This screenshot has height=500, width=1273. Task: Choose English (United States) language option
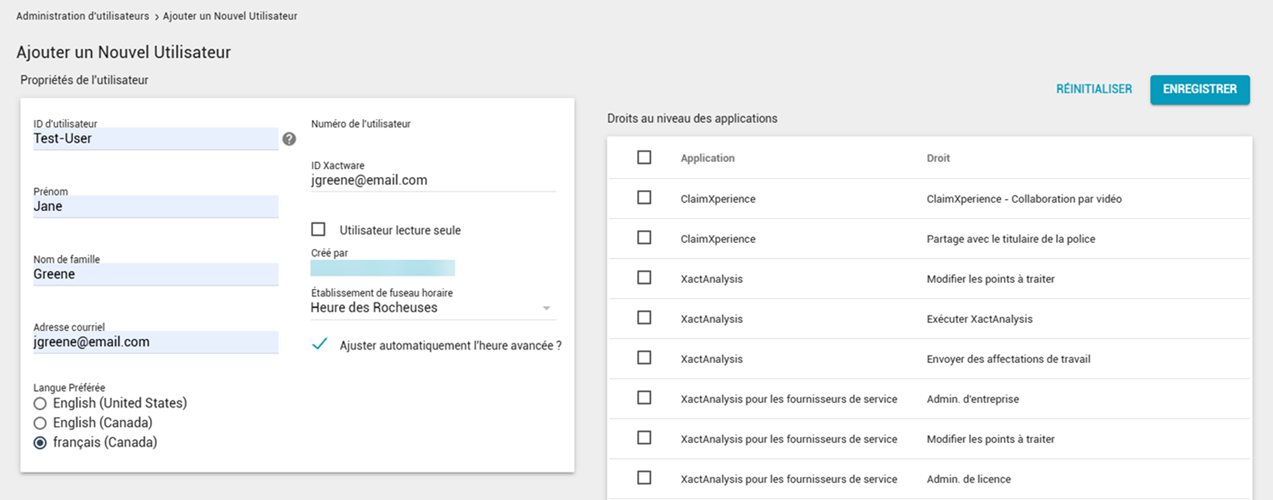[40, 403]
